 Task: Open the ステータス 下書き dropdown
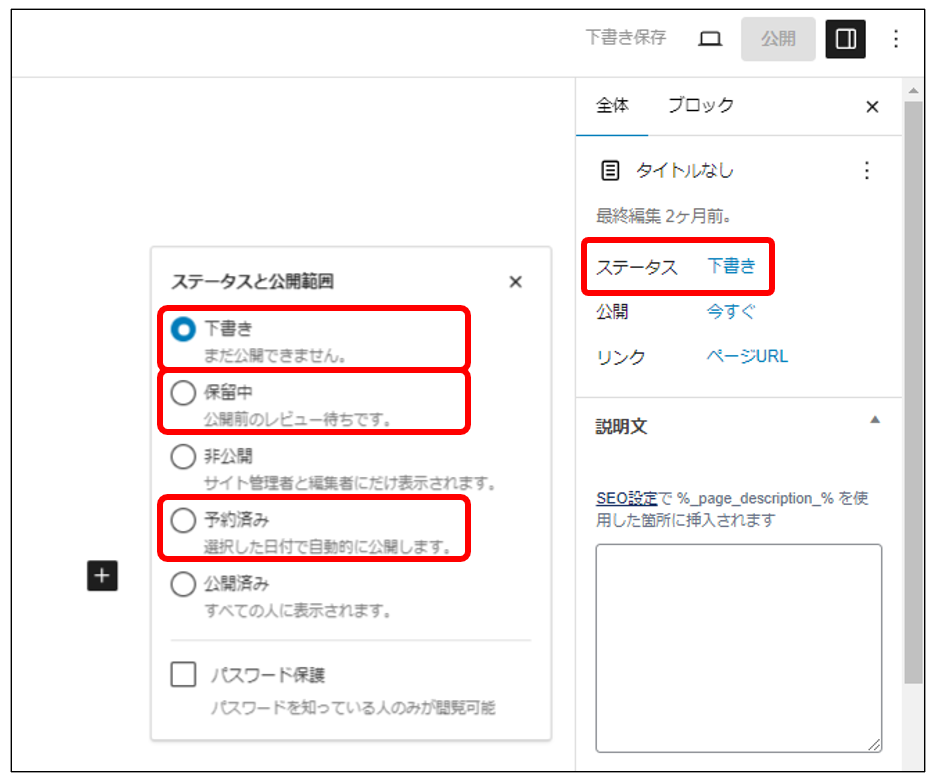point(731,267)
